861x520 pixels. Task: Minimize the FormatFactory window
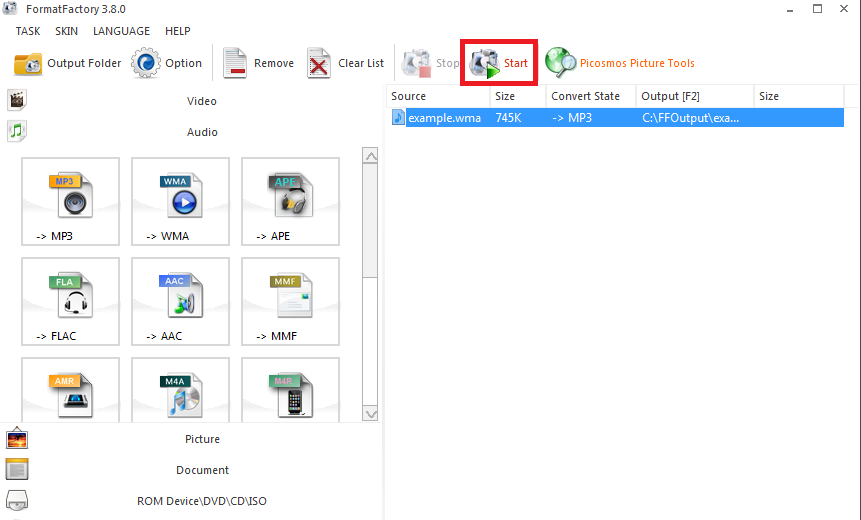point(790,9)
